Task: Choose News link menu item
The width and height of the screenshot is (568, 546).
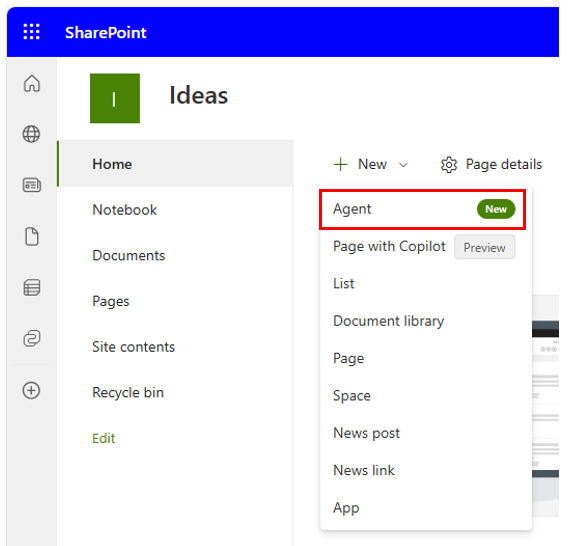Action: 426,470
